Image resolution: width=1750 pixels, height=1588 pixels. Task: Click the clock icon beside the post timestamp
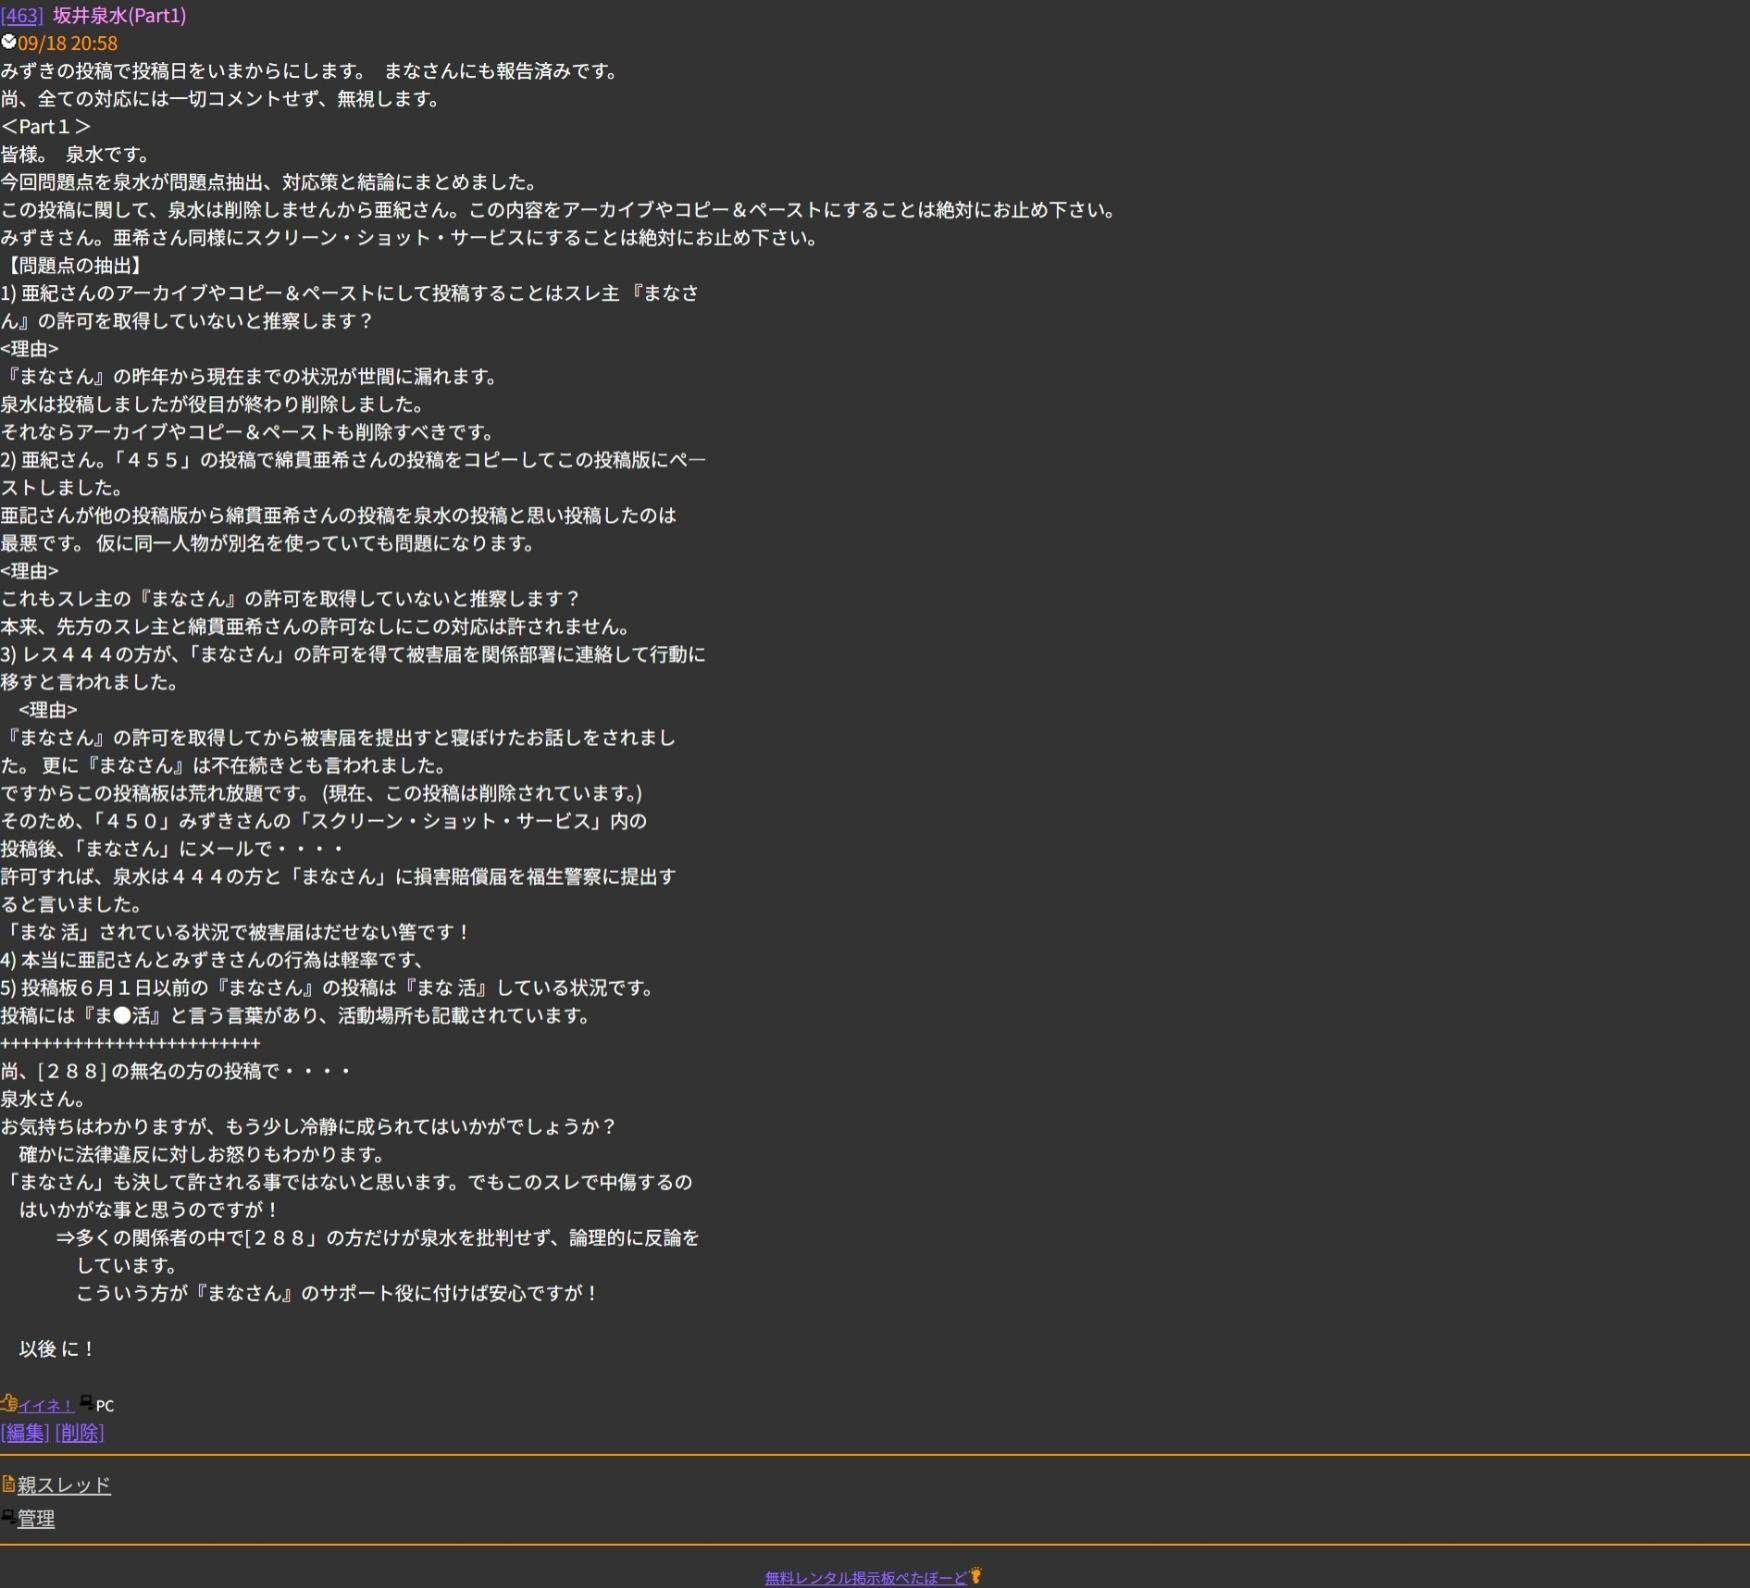pos(8,42)
